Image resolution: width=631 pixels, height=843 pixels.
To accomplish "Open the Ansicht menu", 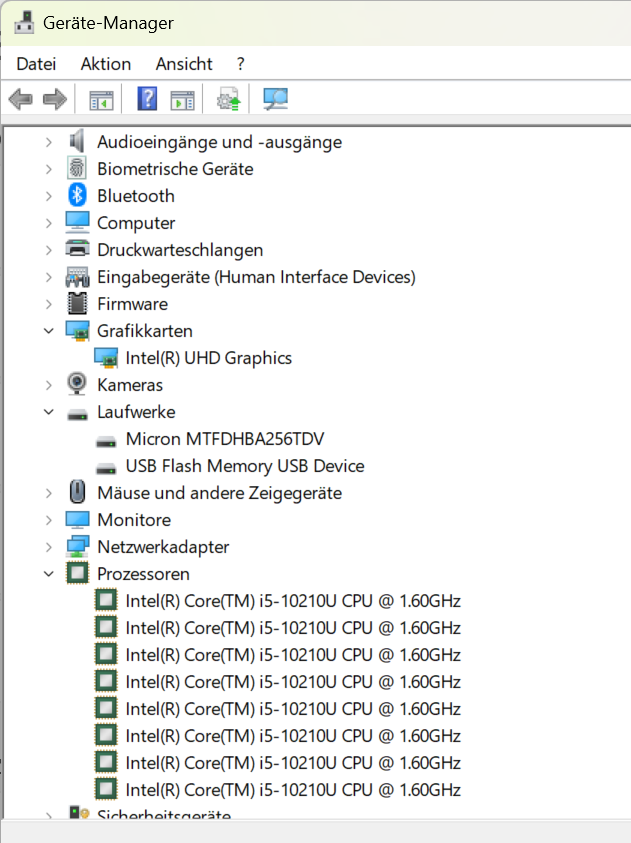I will (184, 64).
